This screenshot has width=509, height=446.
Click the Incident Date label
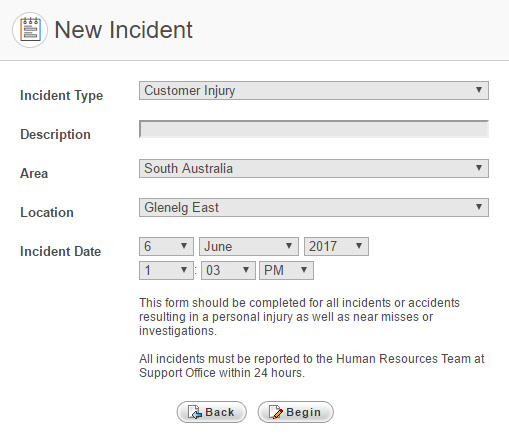(x=60, y=251)
